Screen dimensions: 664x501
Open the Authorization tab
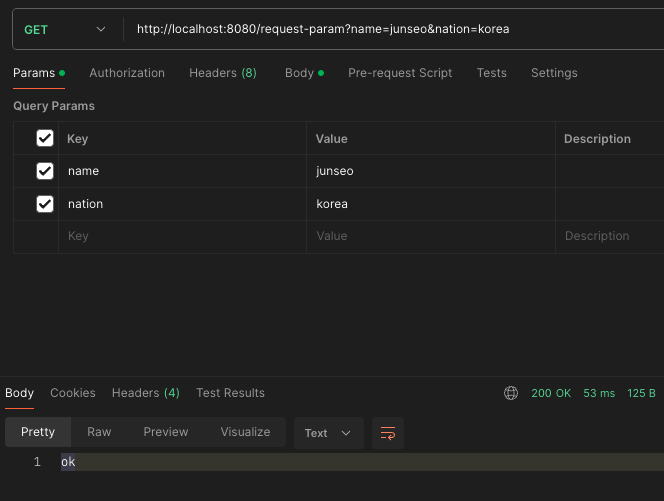coord(127,73)
